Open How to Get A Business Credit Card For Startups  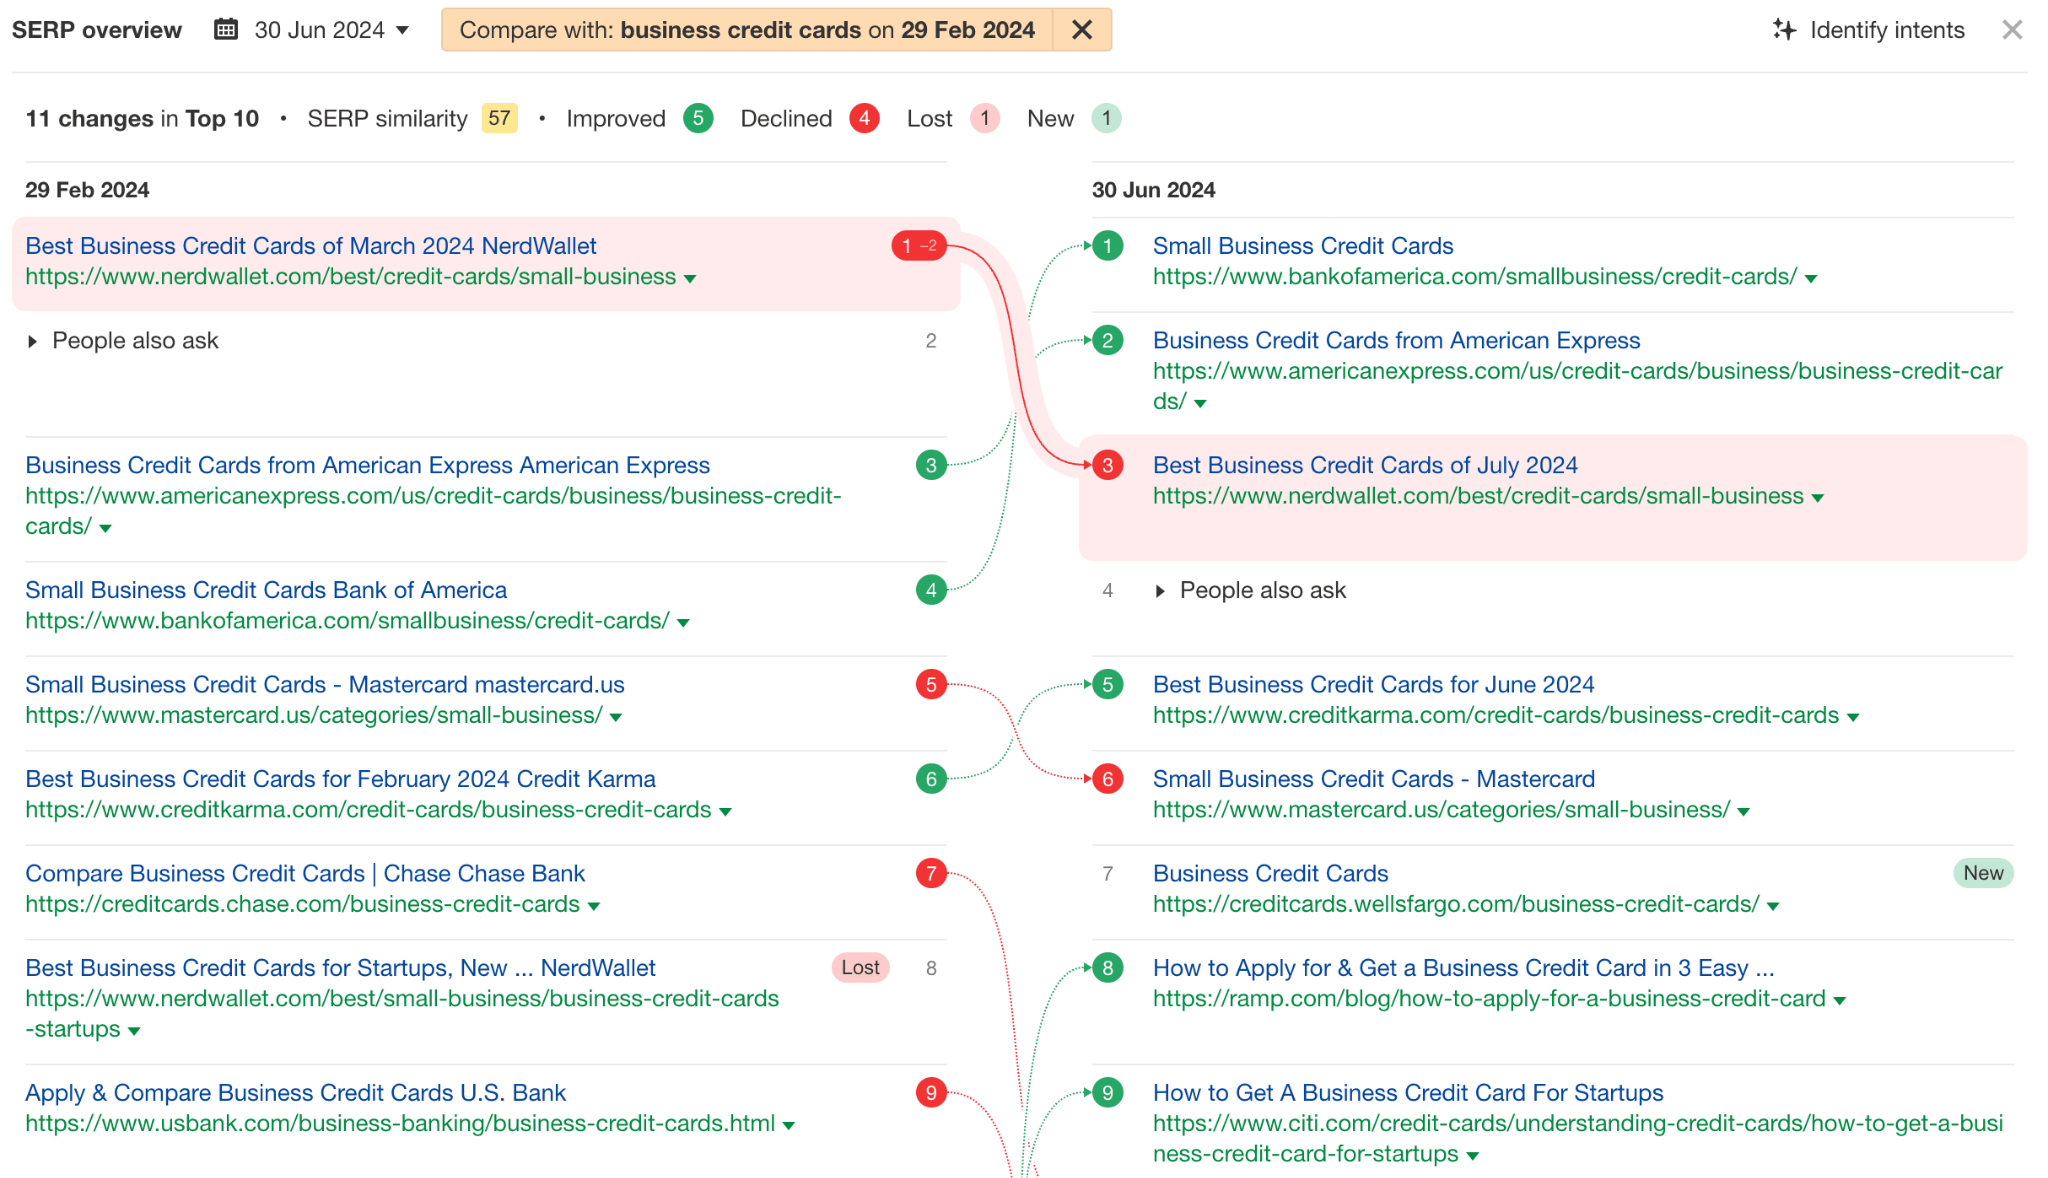(1407, 1092)
